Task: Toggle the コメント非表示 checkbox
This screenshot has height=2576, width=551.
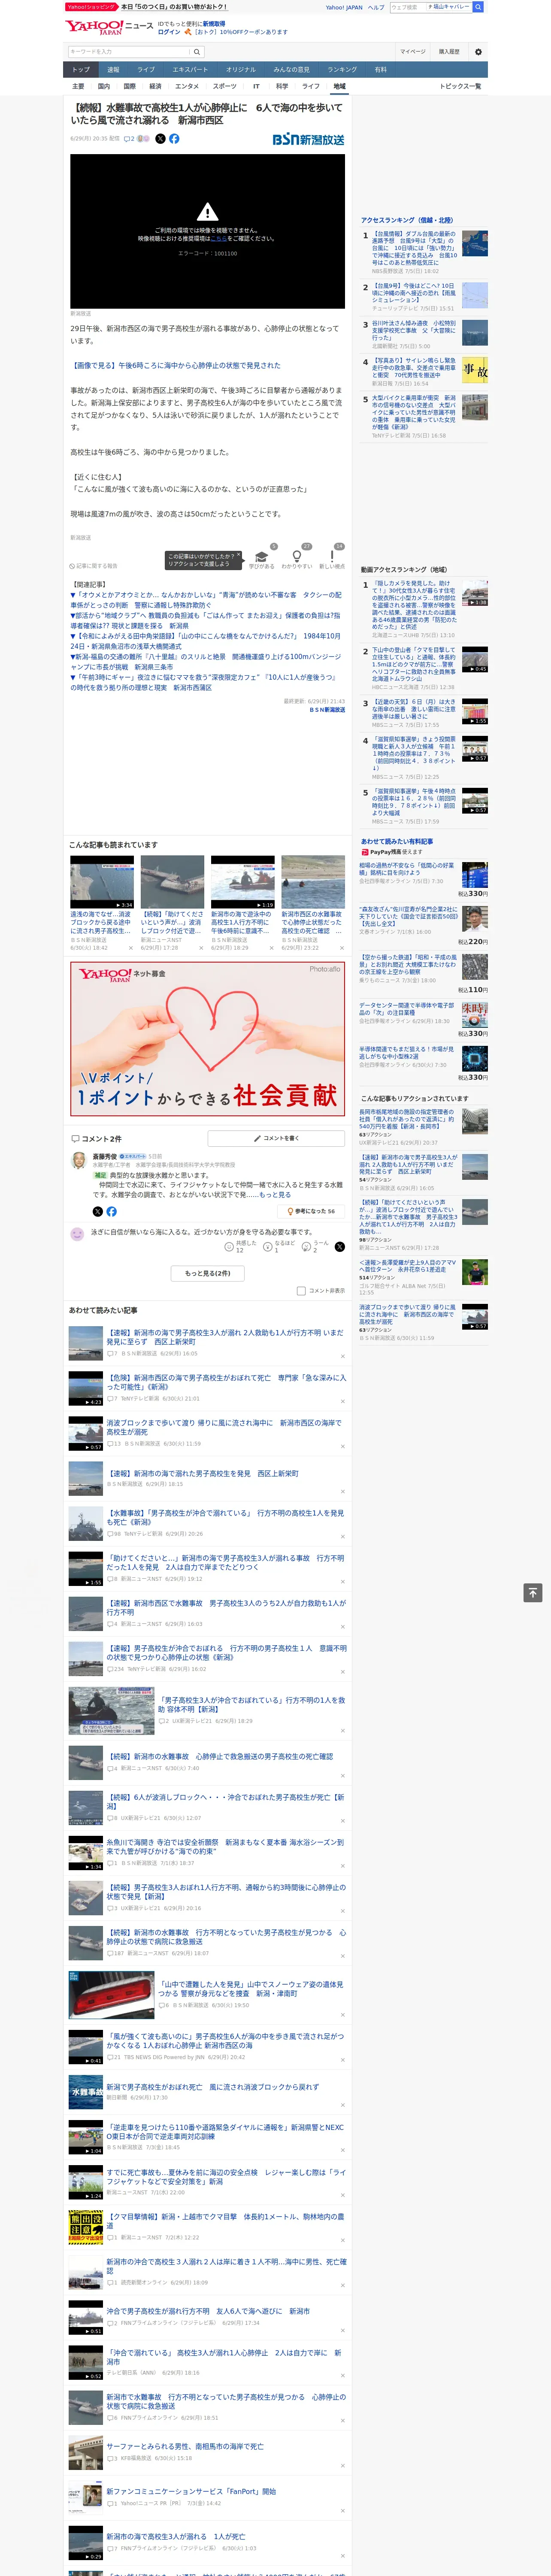Action: pyautogui.click(x=301, y=1291)
